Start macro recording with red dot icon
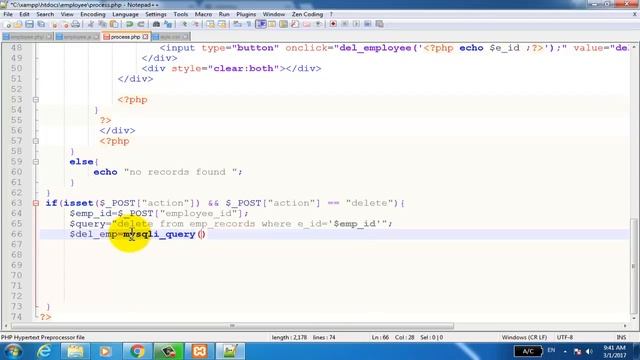Viewport: 640px width, 360px height. pyautogui.click(x=333, y=24)
